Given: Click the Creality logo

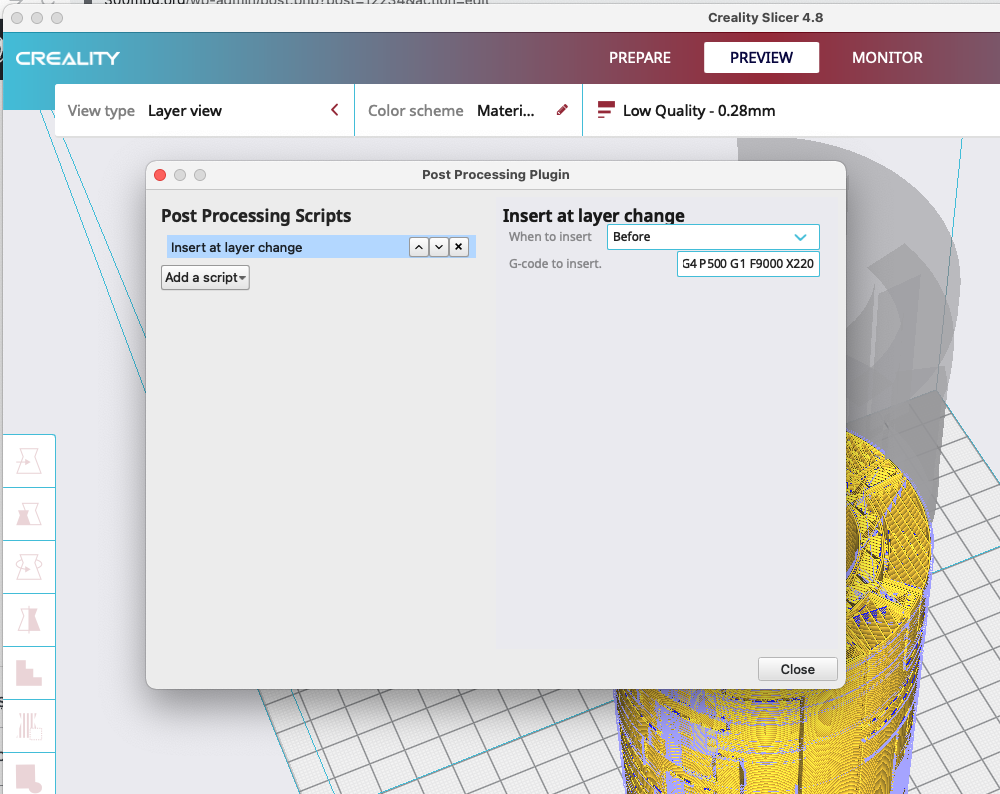Looking at the screenshot, I should 68,58.
